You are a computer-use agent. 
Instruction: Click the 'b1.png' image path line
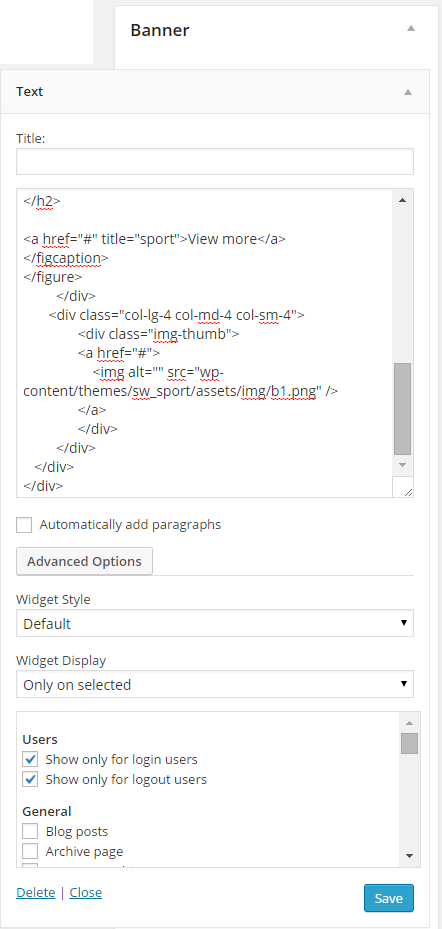181,391
